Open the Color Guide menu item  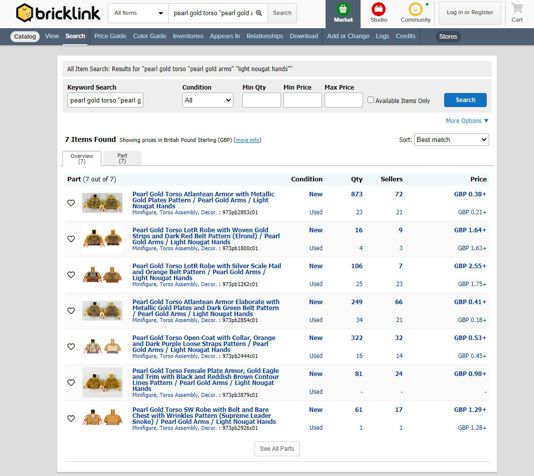(x=150, y=36)
